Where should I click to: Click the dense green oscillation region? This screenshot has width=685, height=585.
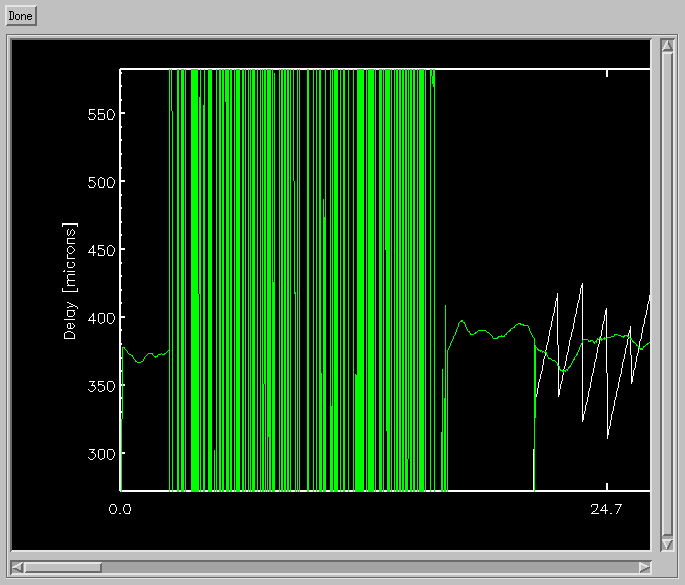point(300,280)
